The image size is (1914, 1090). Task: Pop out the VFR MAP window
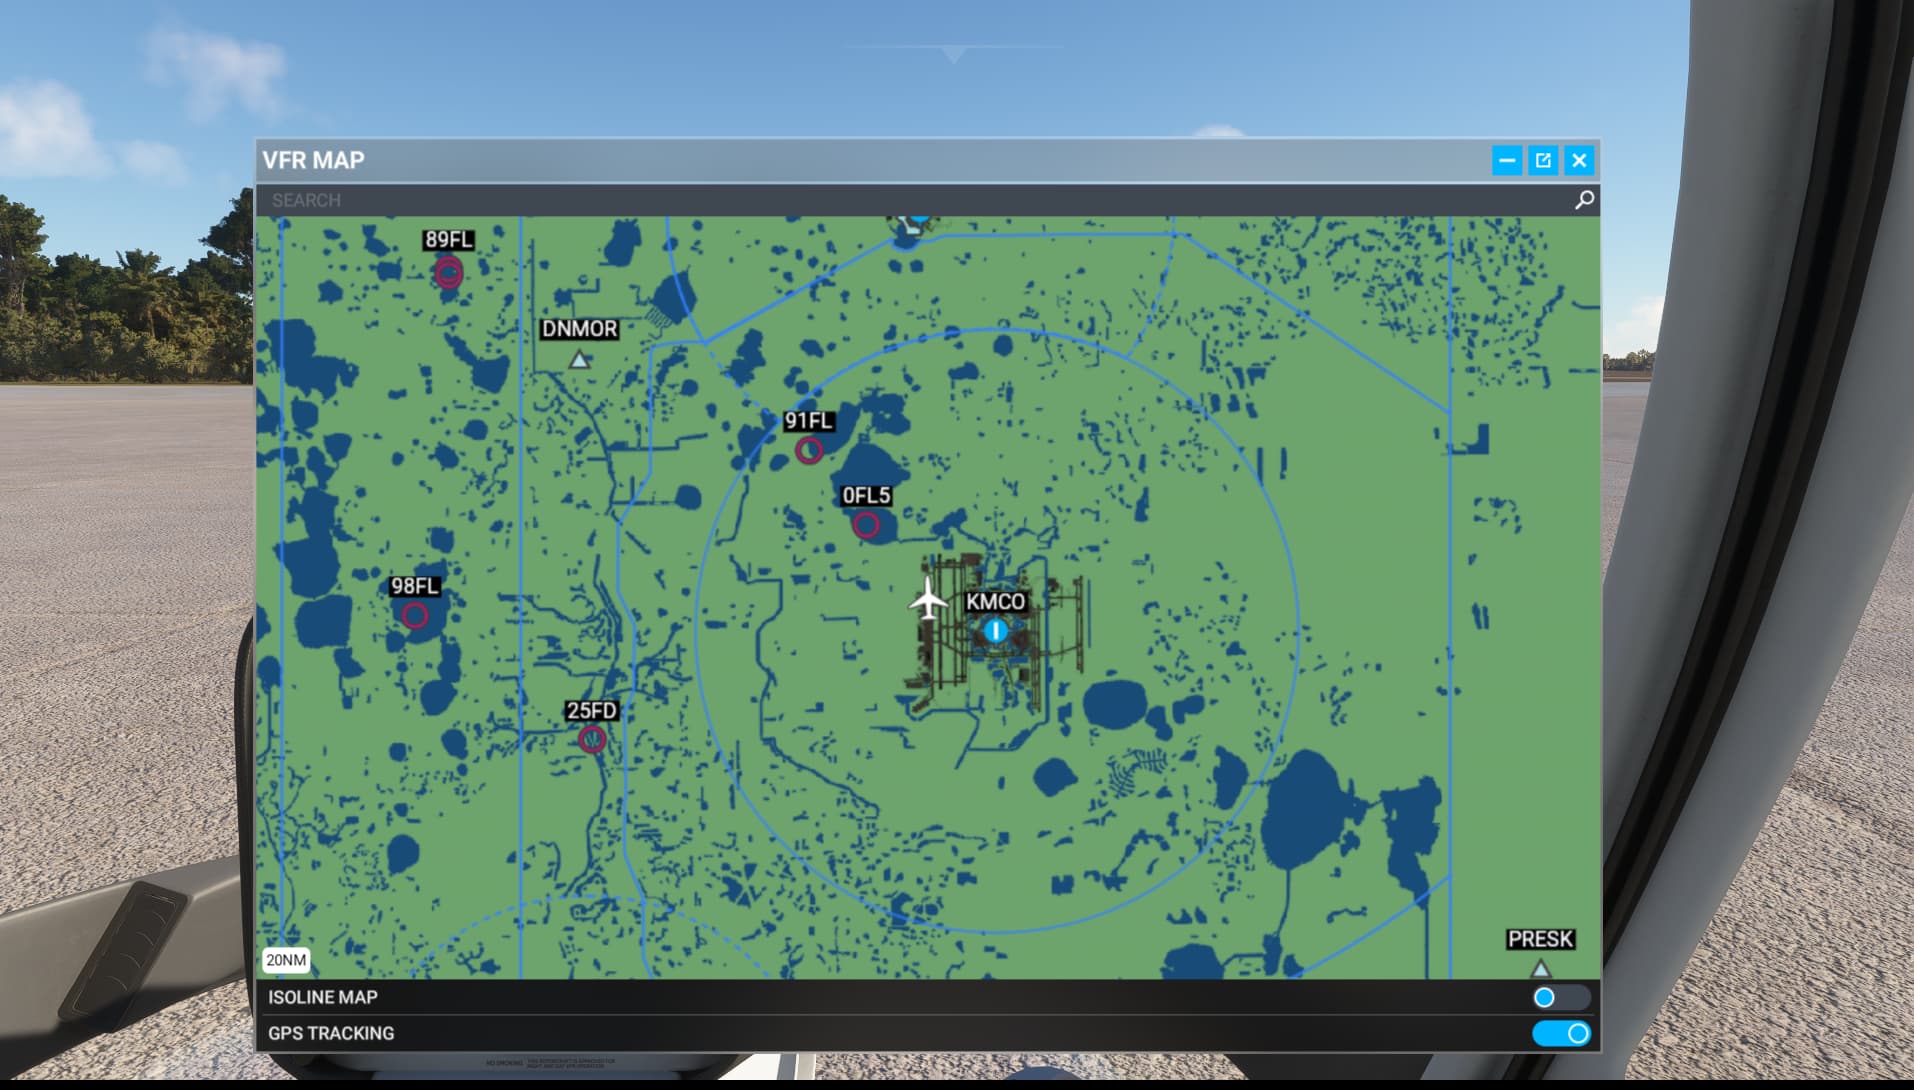[x=1543, y=160]
